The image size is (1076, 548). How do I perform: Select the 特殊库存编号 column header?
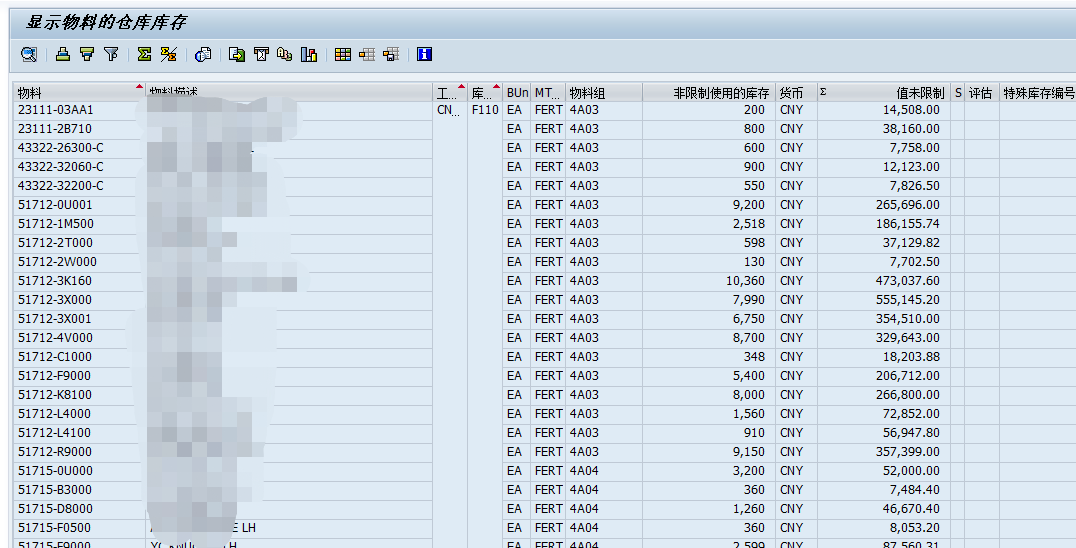pyautogui.click(x=1038, y=93)
